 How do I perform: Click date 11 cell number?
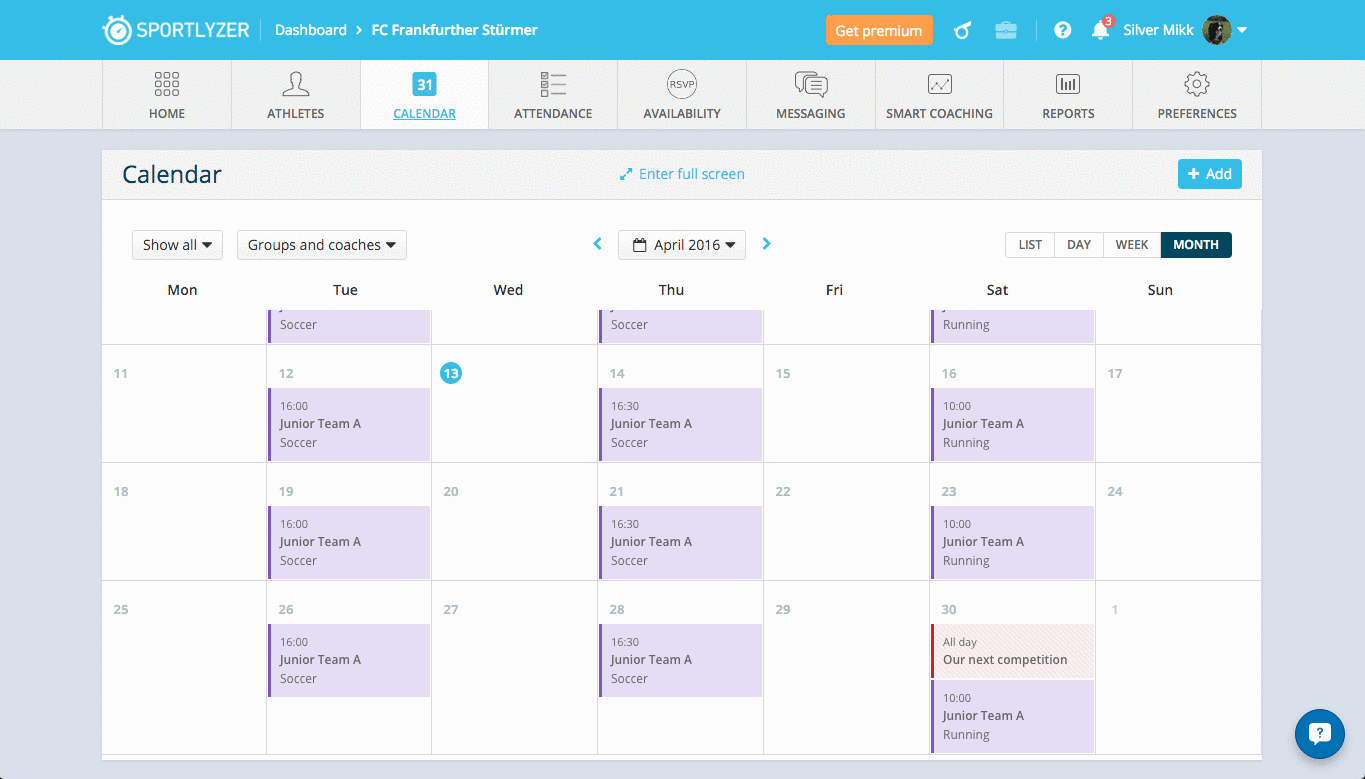point(121,373)
